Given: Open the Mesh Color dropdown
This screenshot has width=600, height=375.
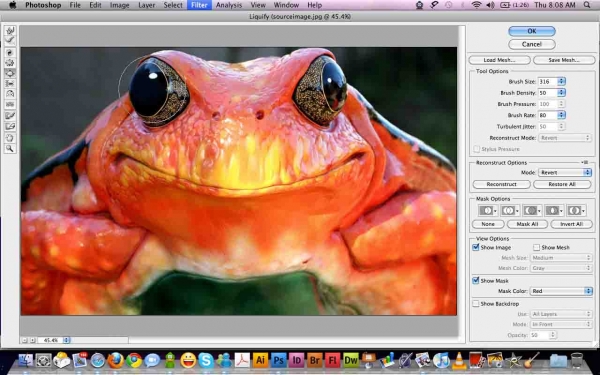Looking at the screenshot, I should click(x=561, y=268).
